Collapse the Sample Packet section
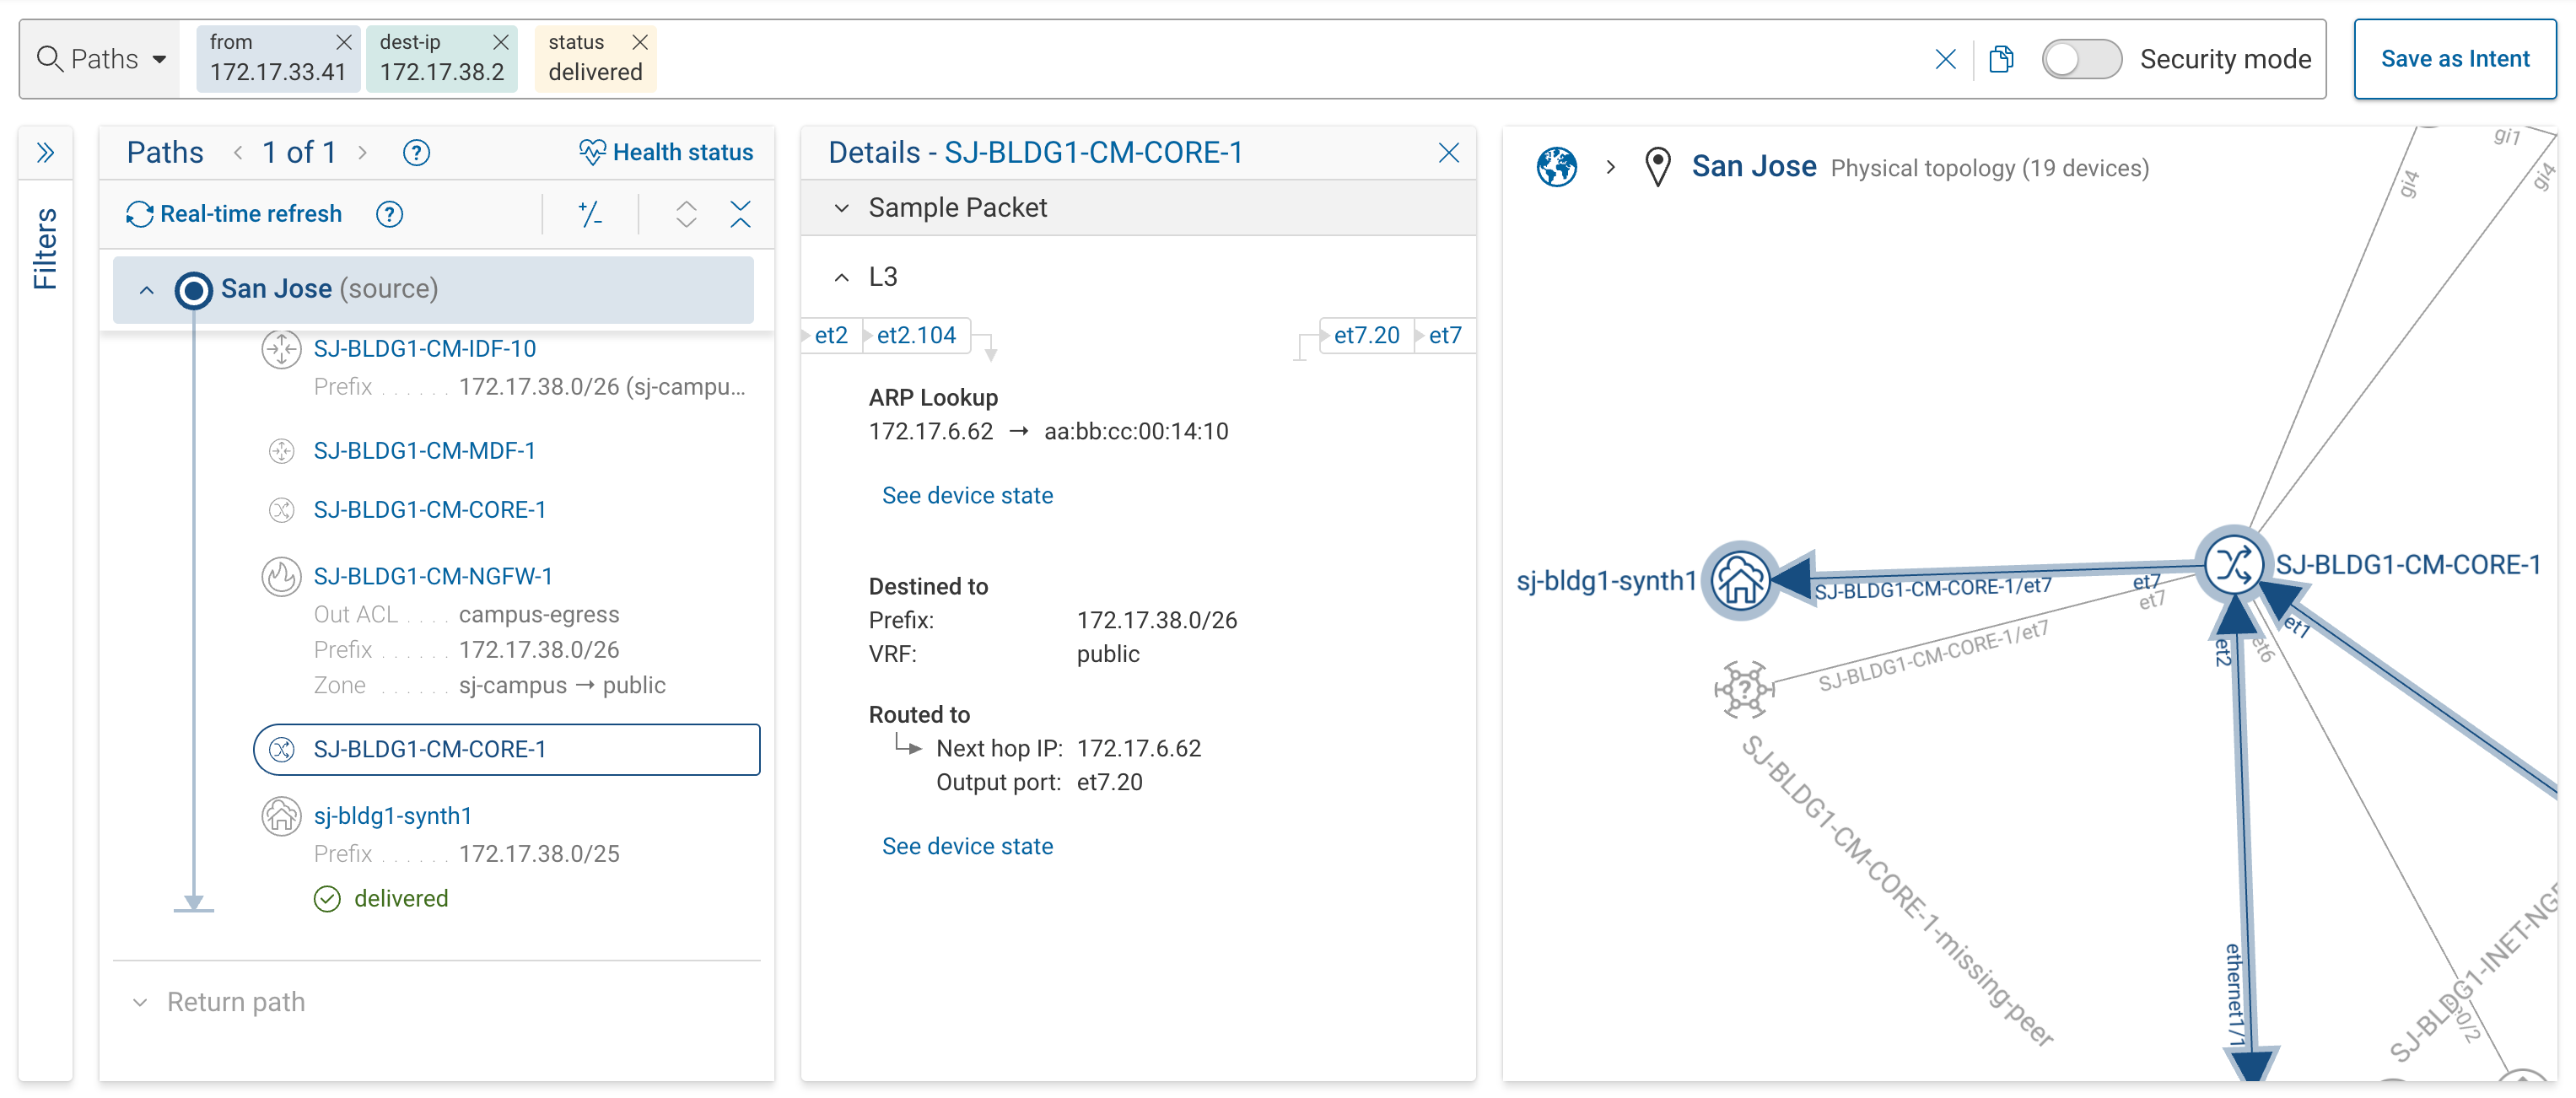This screenshot has height=1098, width=2576. point(842,208)
